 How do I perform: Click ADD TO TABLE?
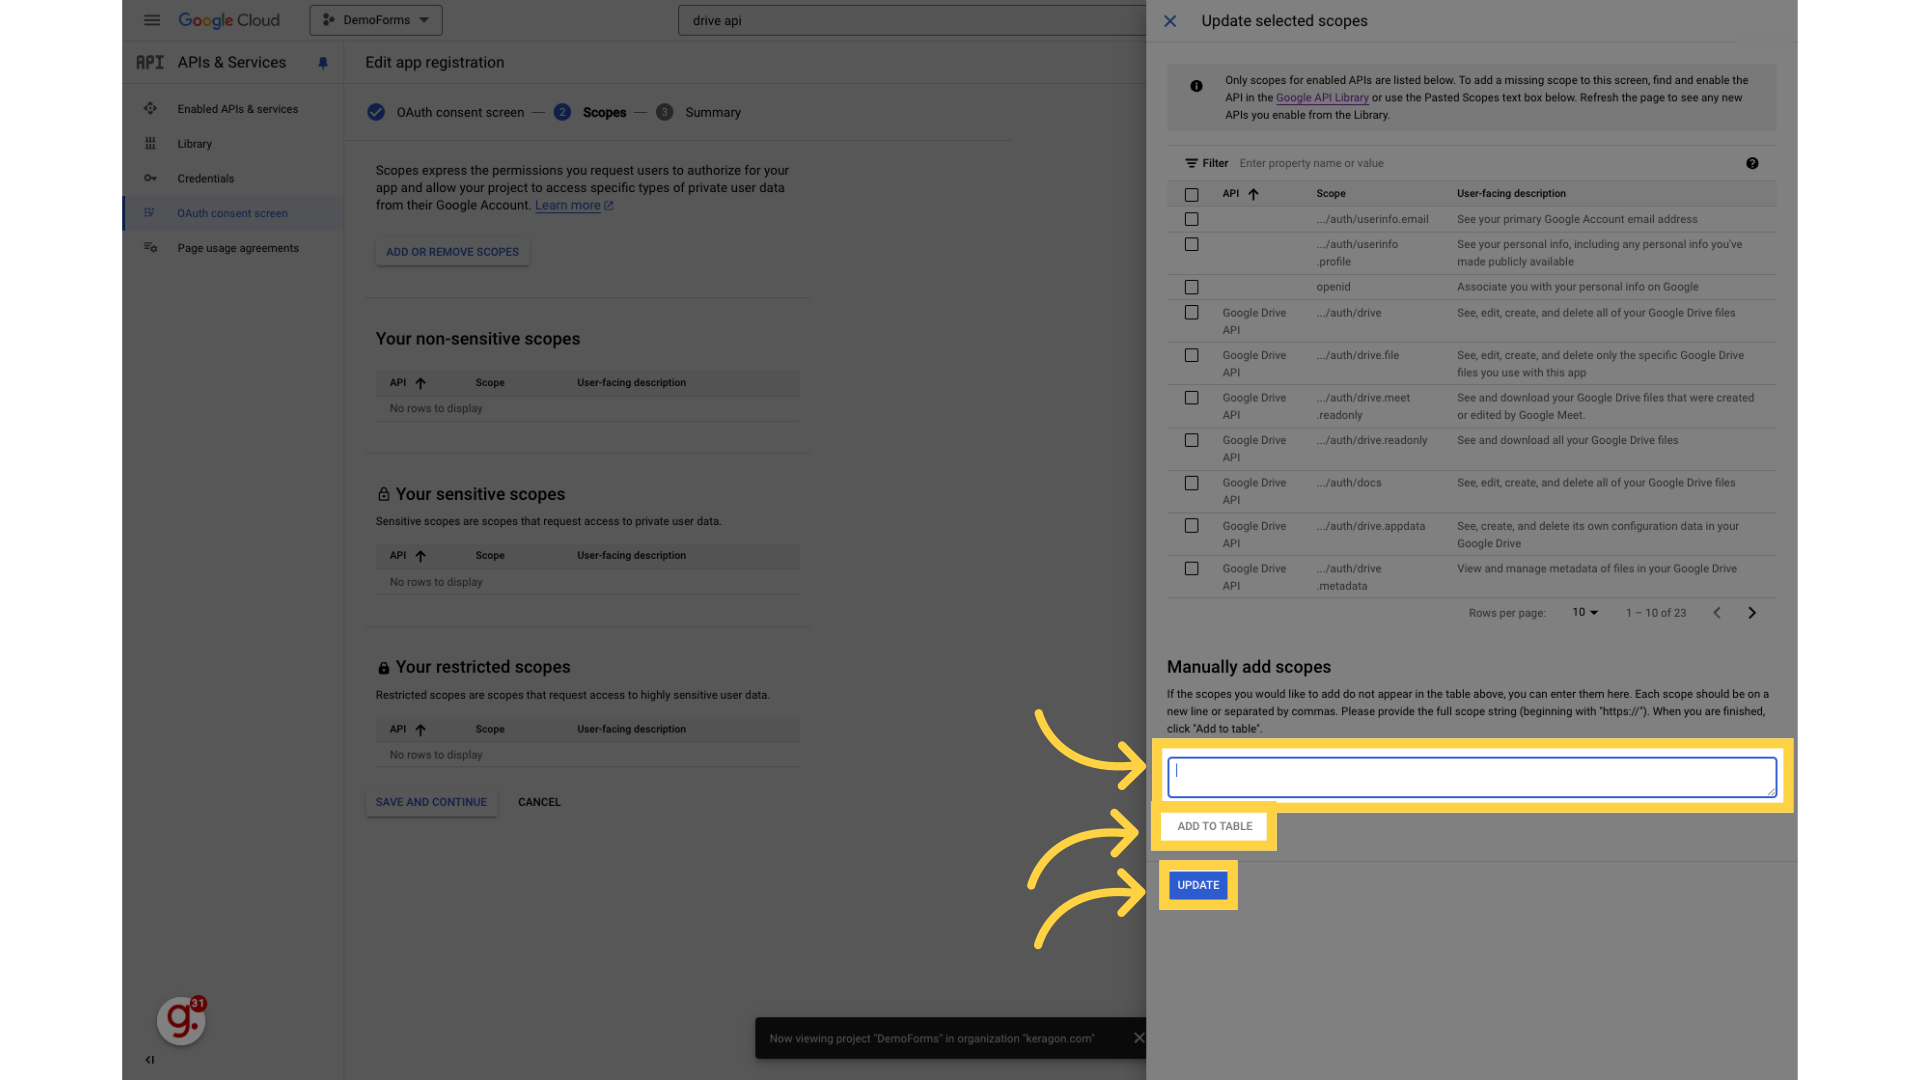click(x=1214, y=826)
